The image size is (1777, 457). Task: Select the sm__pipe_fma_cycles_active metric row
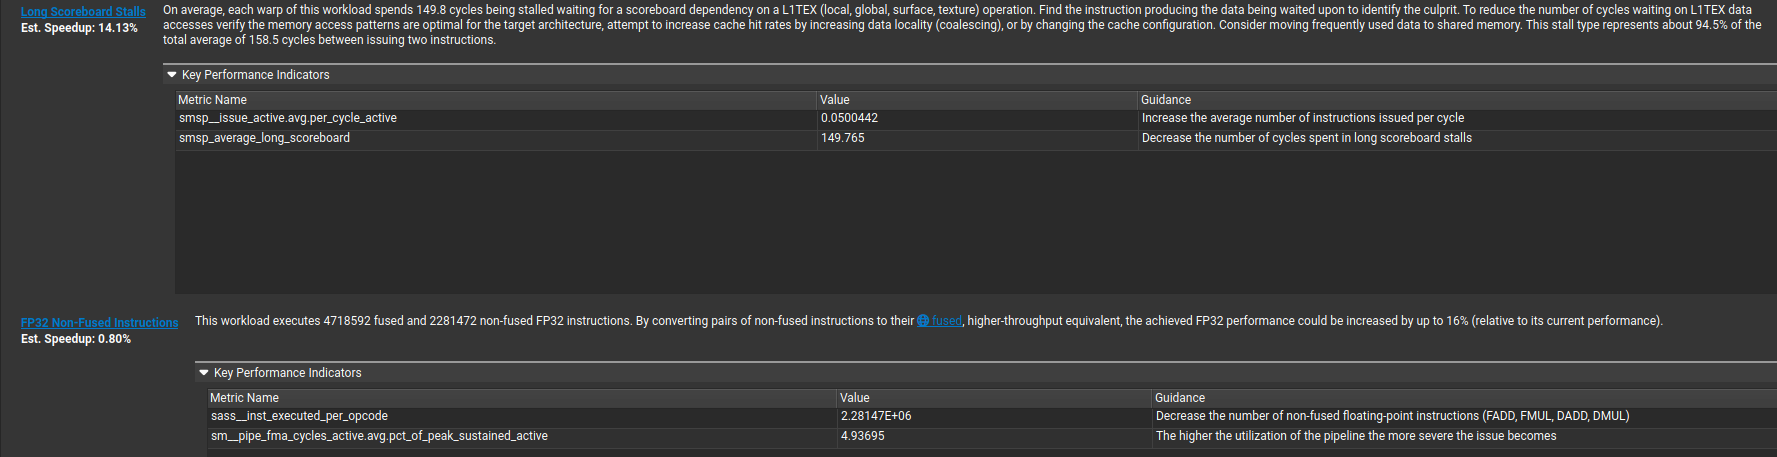pos(379,436)
